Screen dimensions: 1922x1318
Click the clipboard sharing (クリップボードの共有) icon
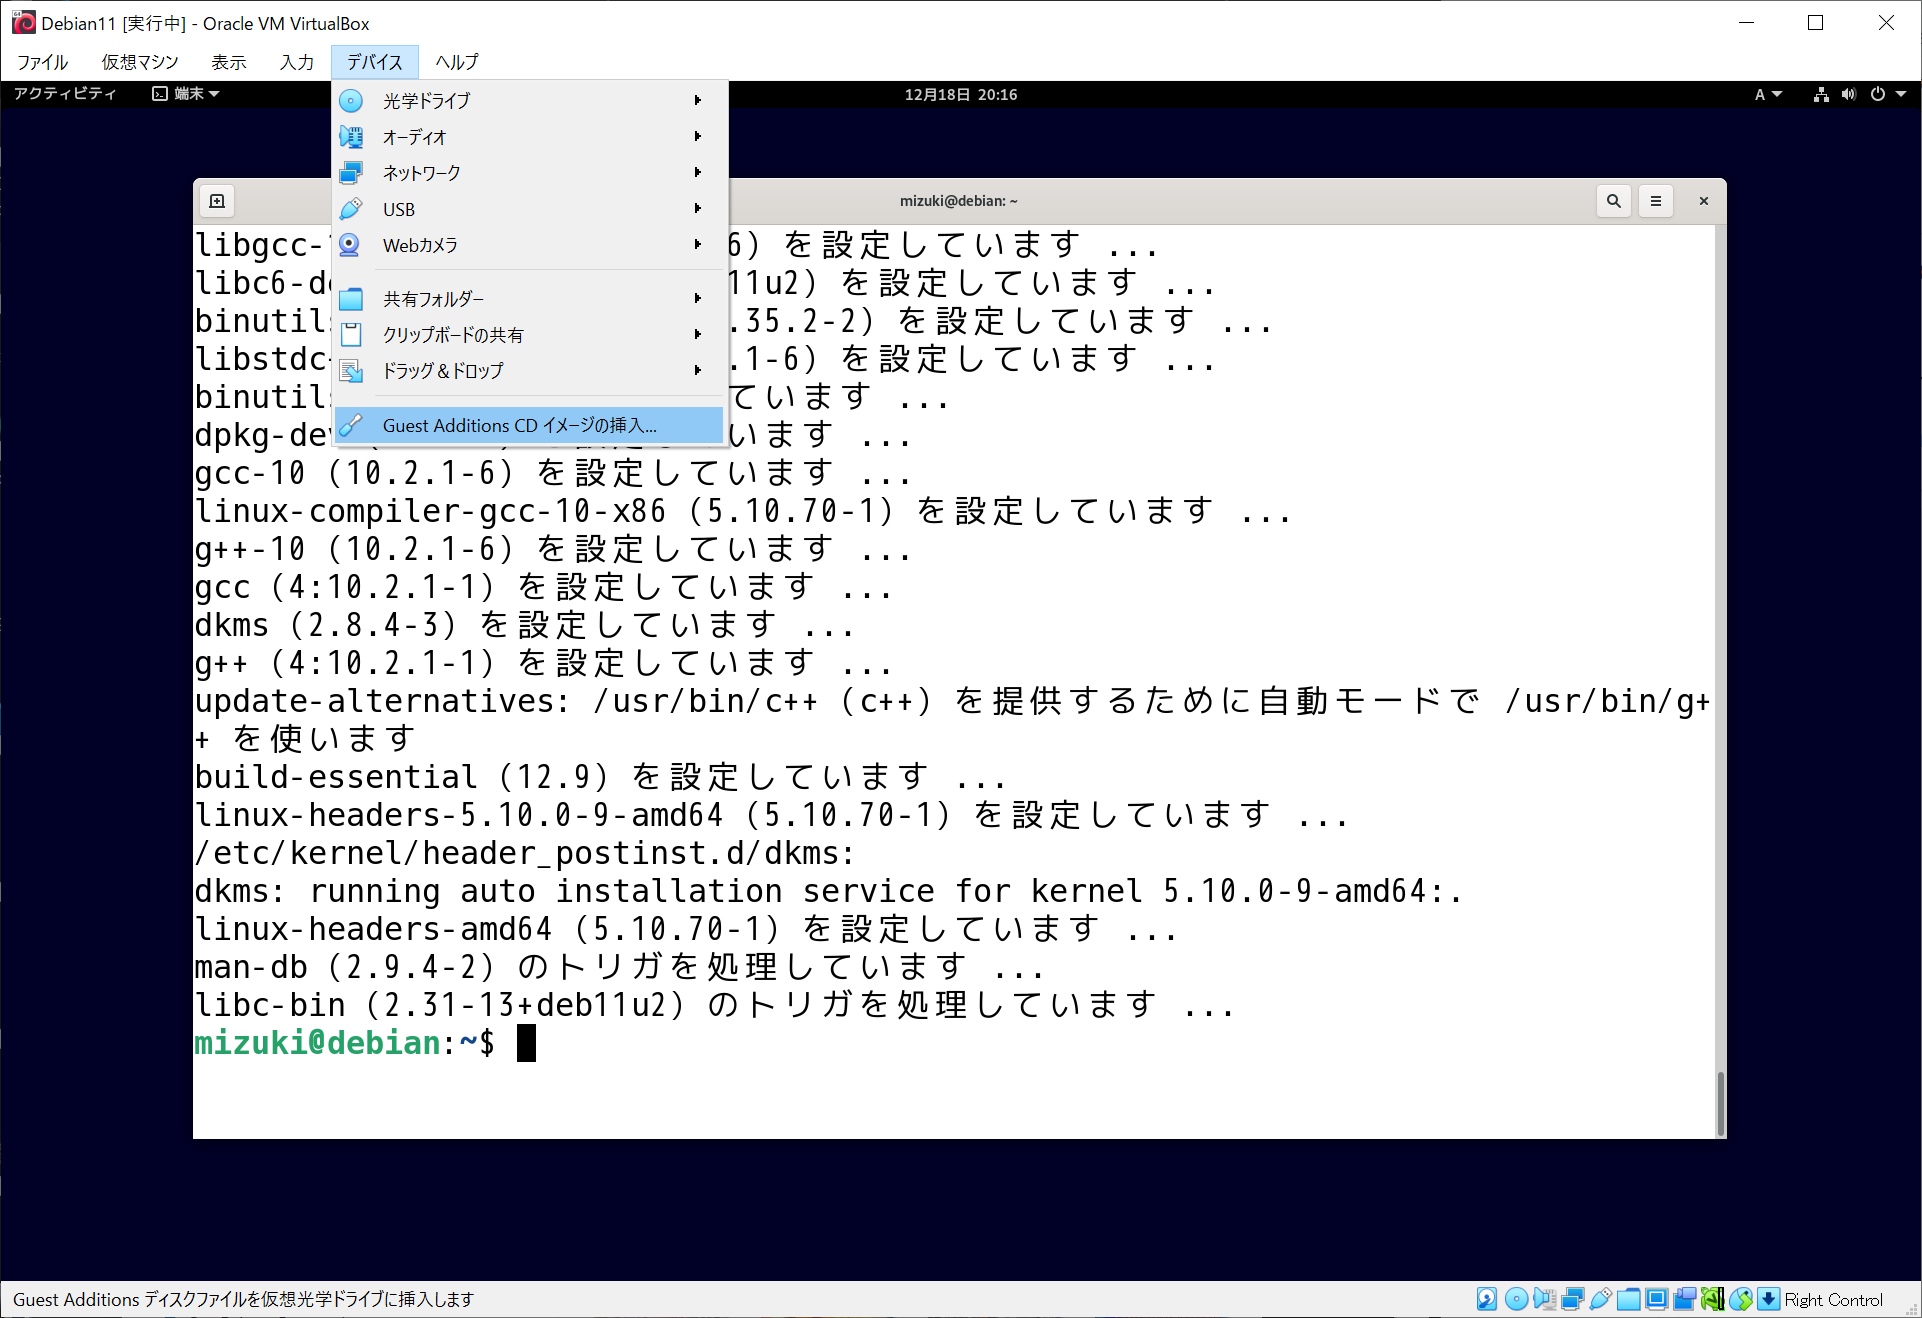click(351, 335)
